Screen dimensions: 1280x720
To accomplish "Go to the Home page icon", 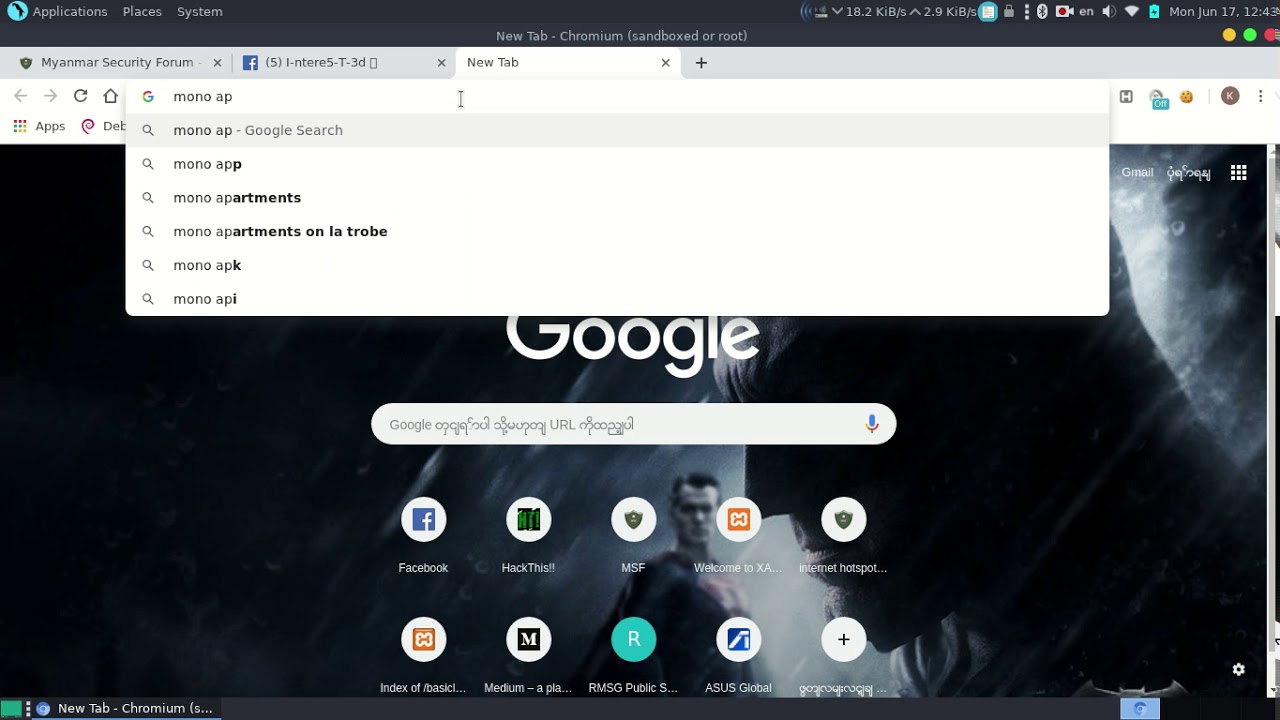I will 111,96.
